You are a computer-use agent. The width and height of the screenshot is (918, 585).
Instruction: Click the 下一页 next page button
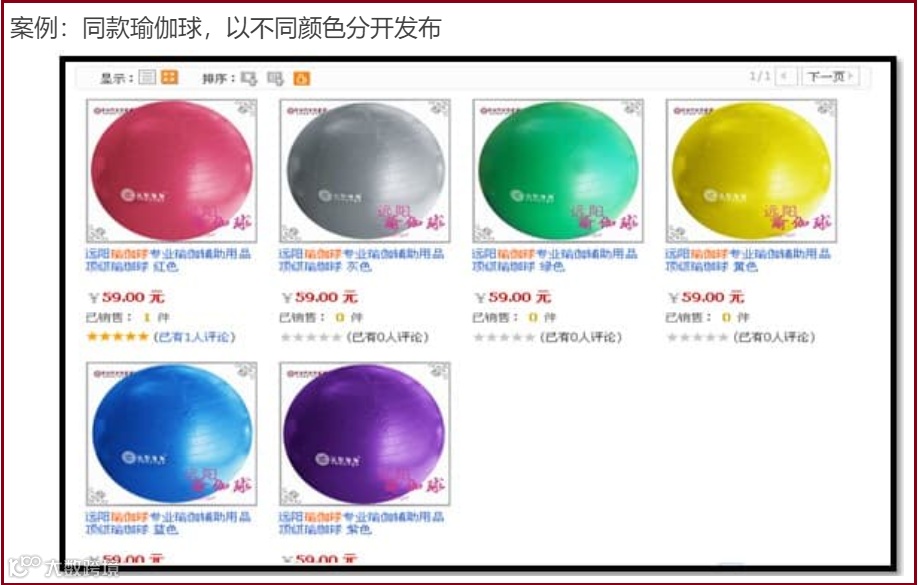pyautogui.click(x=830, y=77)
